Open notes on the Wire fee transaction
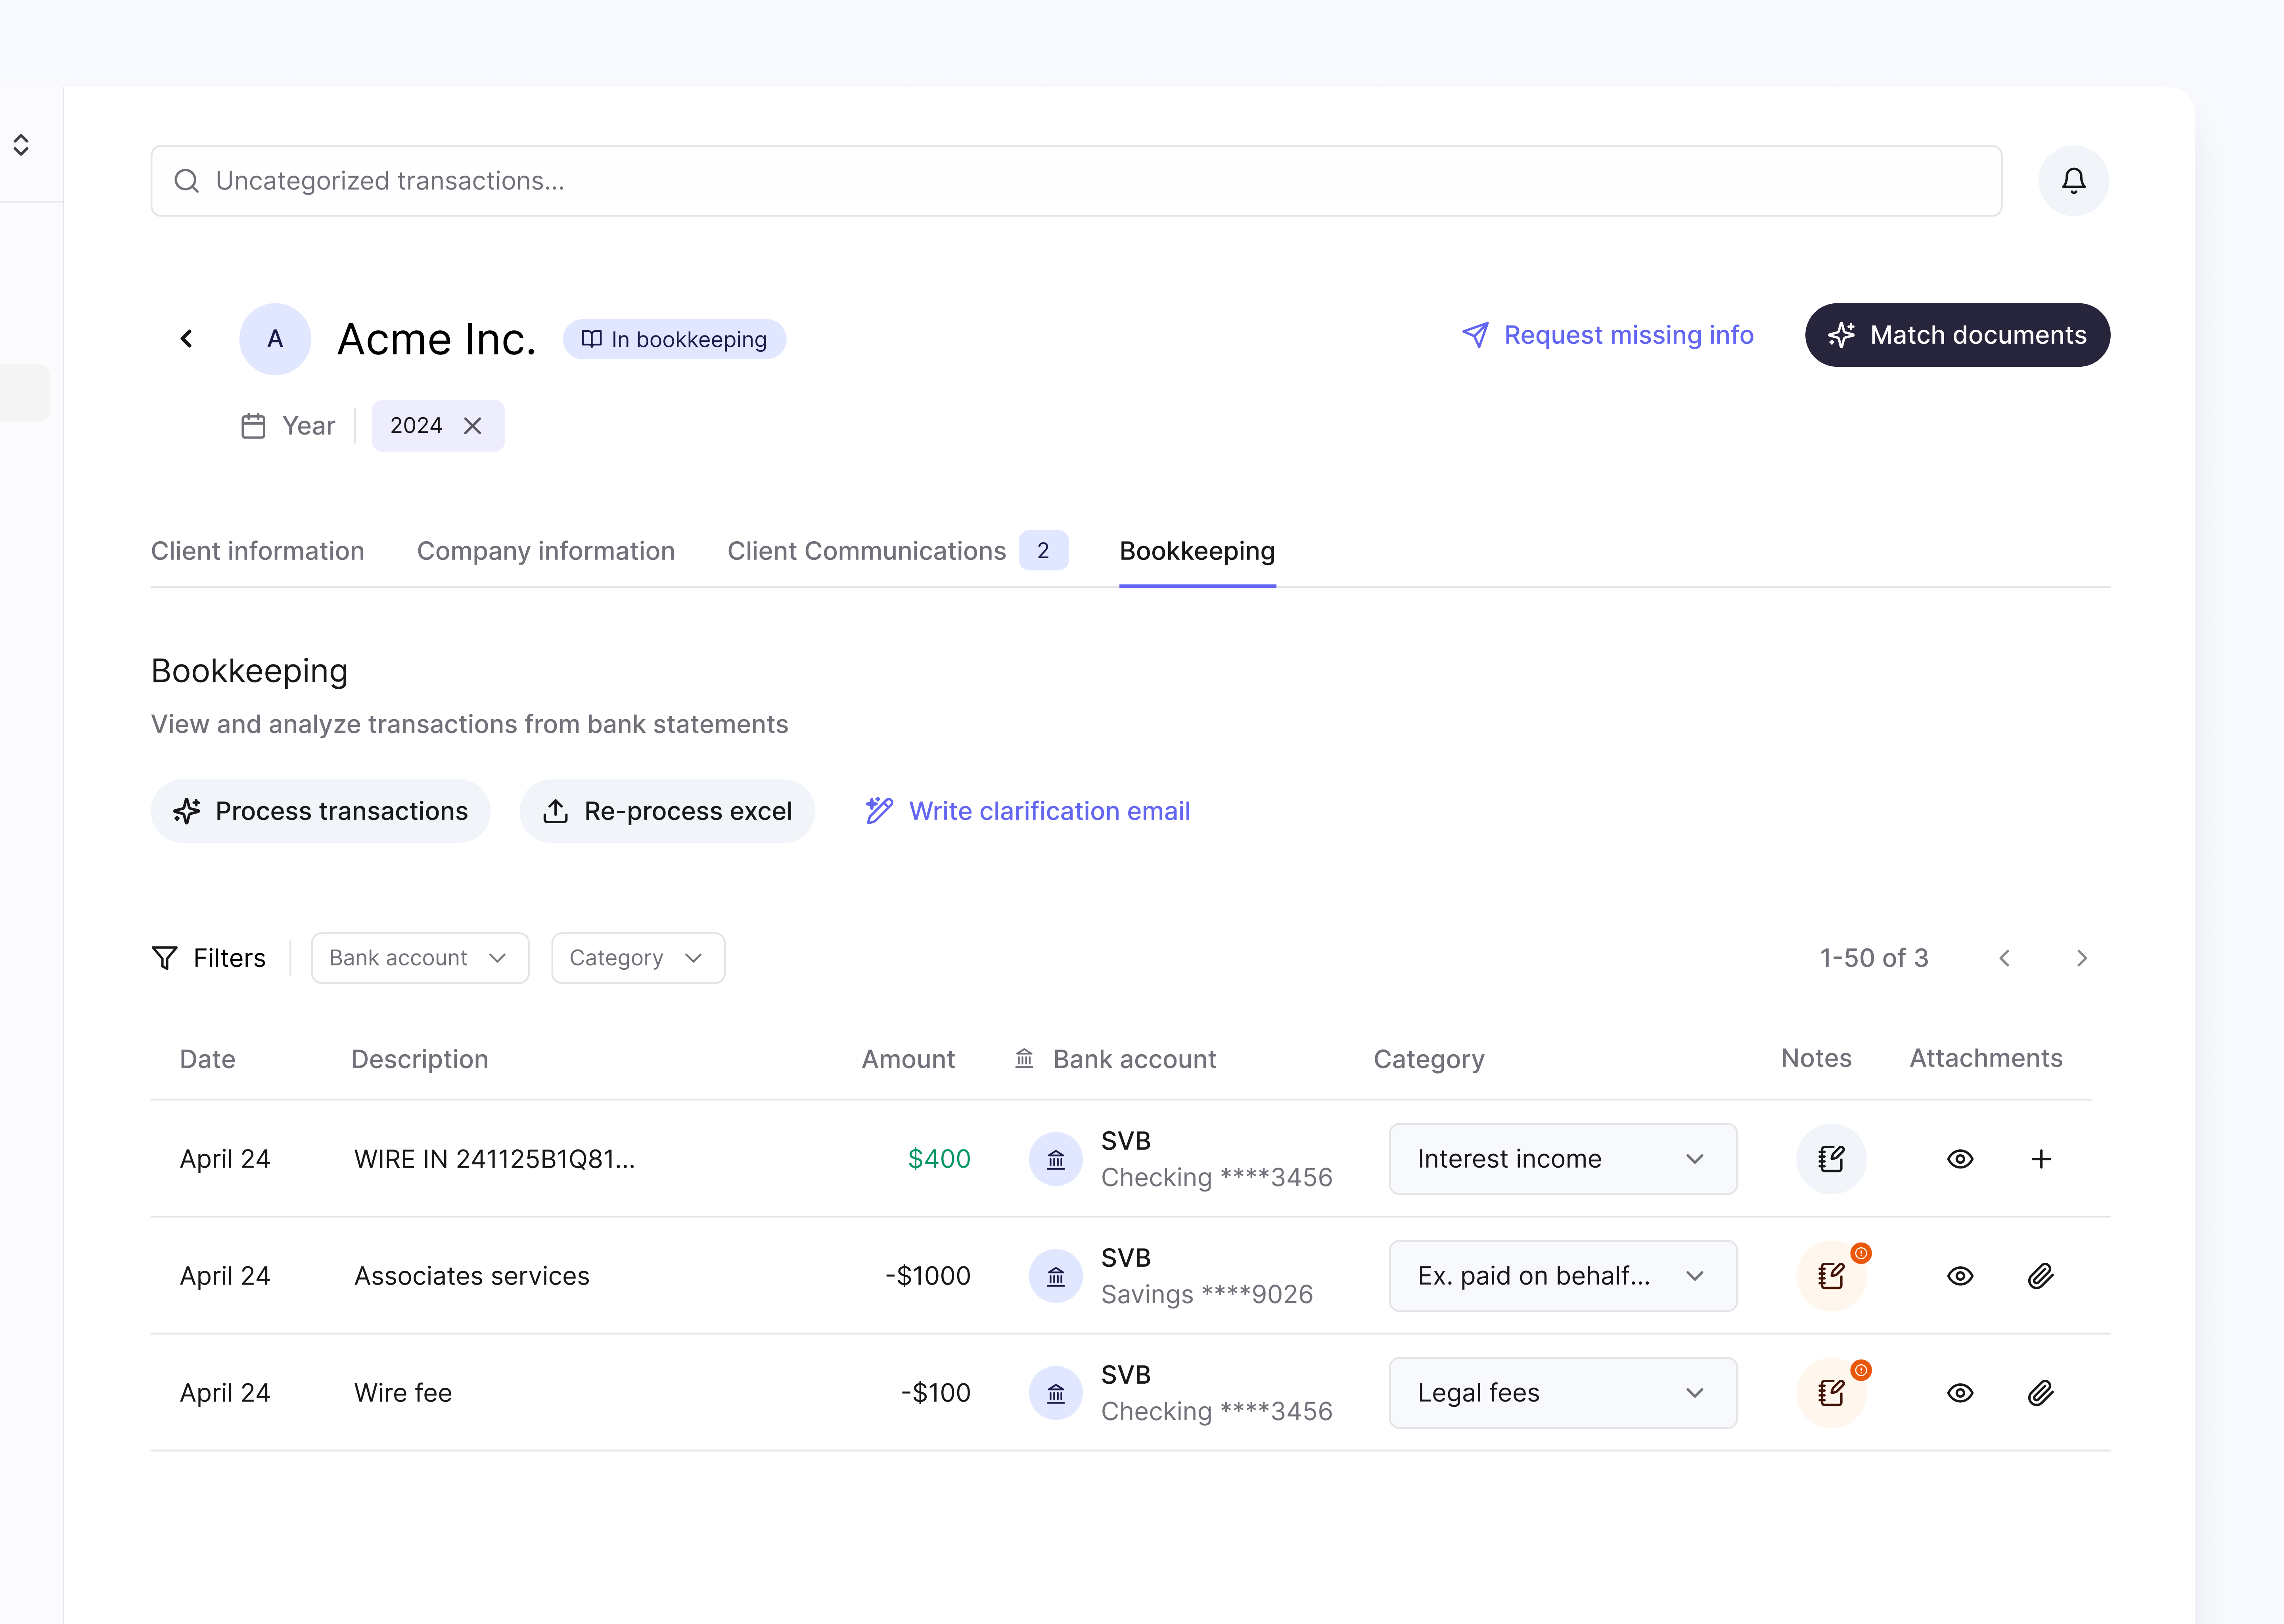 1831,1392
